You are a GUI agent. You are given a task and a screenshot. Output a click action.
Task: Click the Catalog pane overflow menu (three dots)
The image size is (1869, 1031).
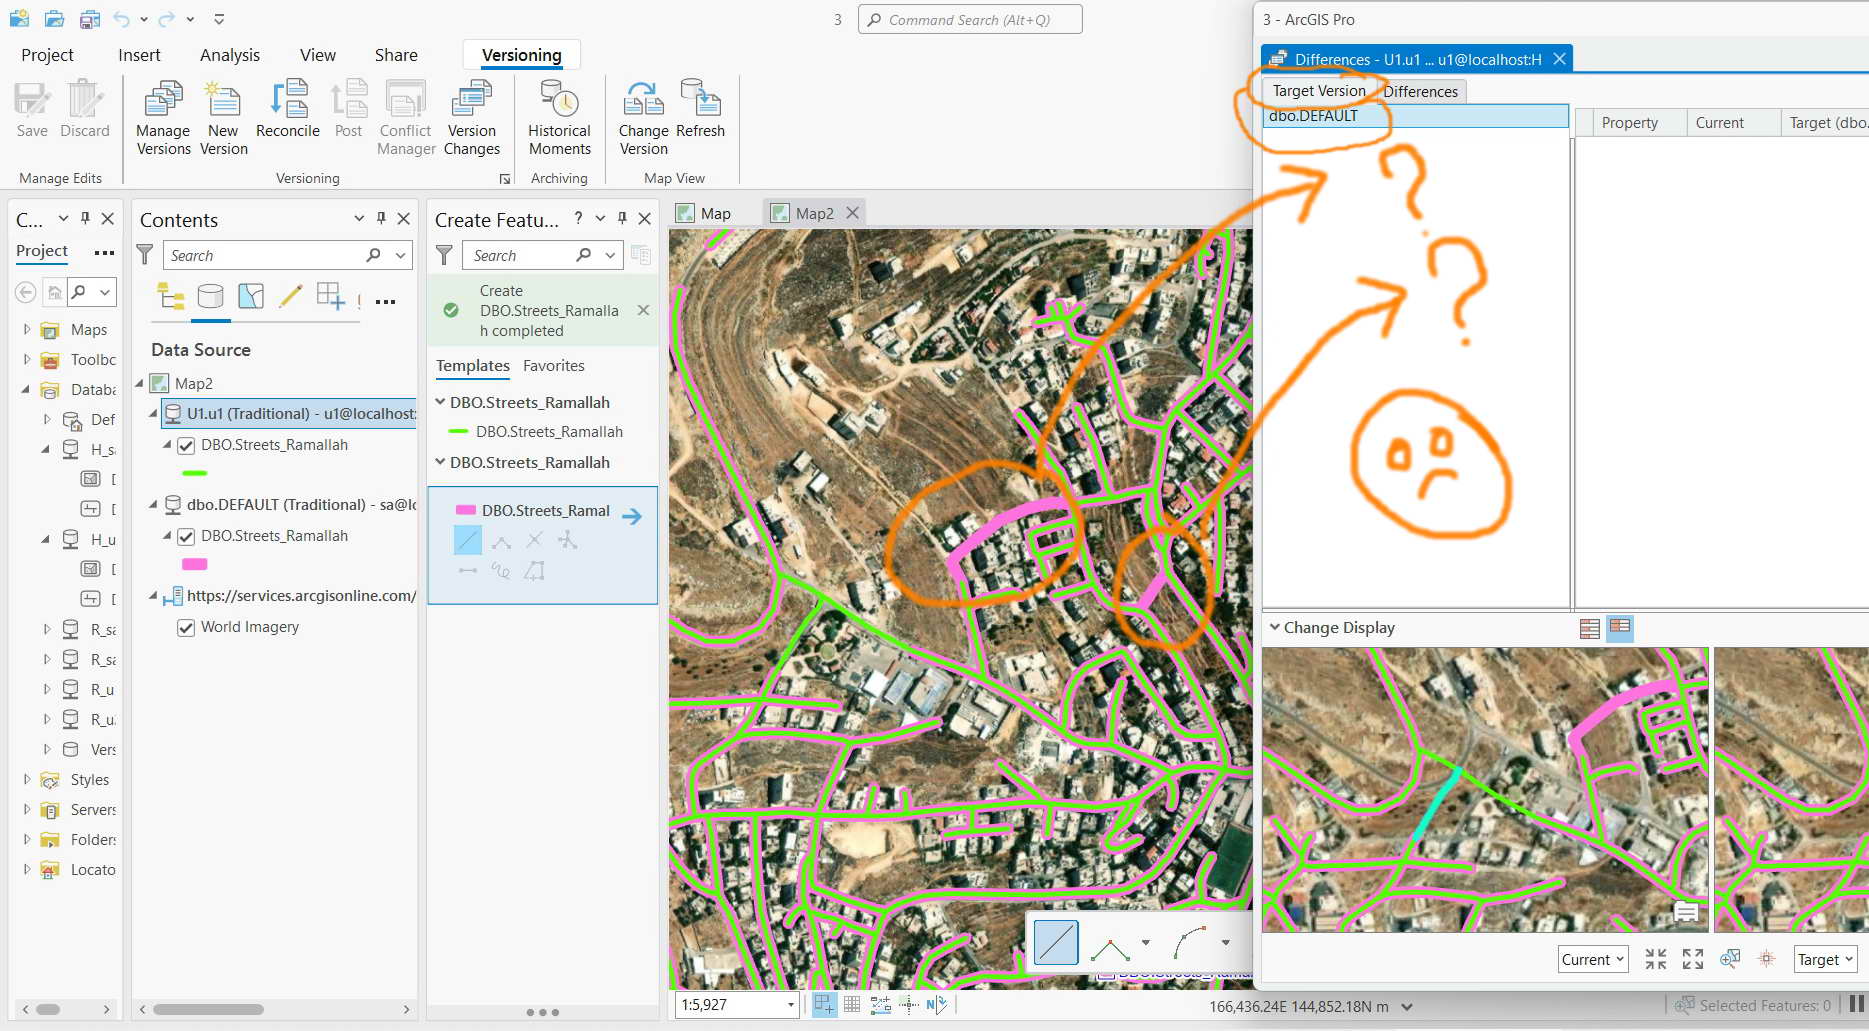click(x=103, y=252)
